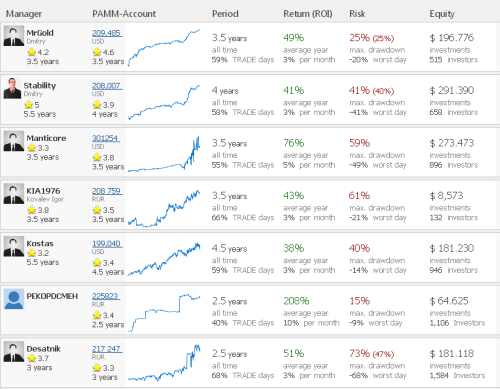Viewport: 500px width, 389px height.
Task: View MrGold account performance chart
Action: (164, 47)
